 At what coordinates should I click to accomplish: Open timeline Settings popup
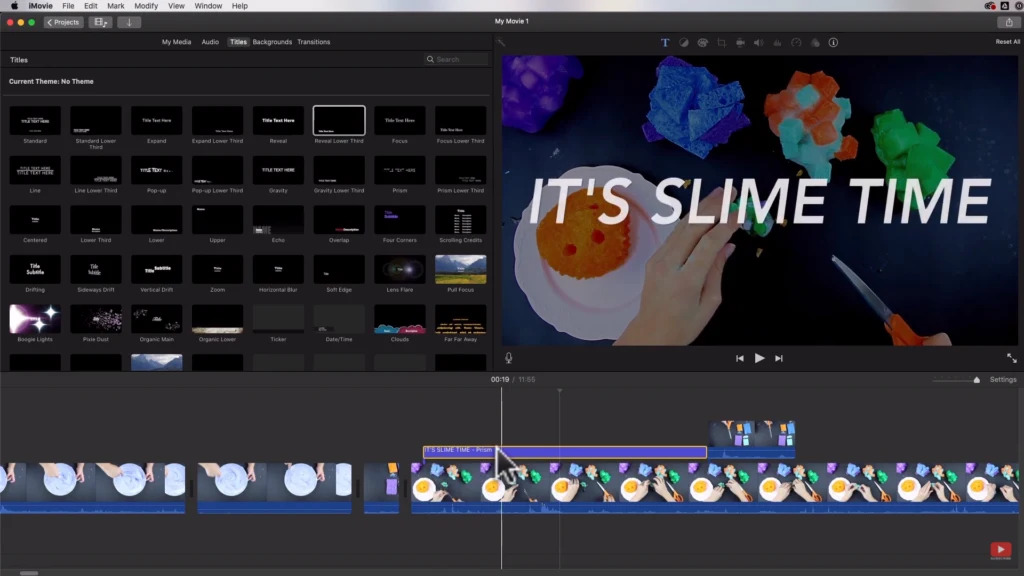(1002, 380)
